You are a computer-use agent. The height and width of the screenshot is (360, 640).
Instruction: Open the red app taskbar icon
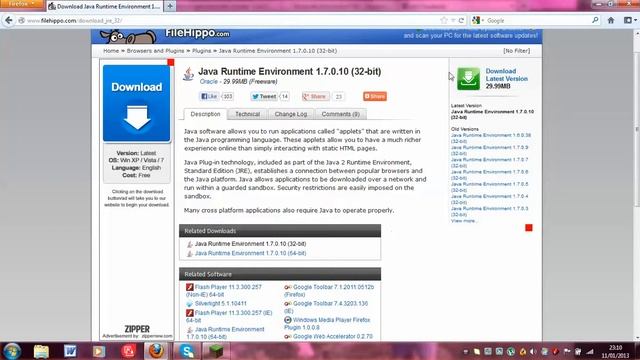click(x=128, y=351)
